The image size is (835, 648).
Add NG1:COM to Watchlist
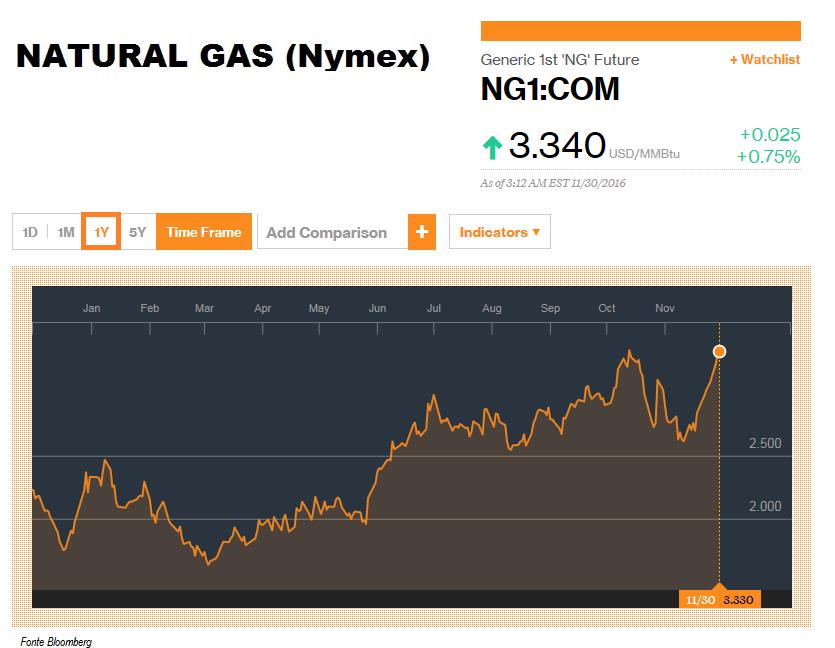coord(765,60)
